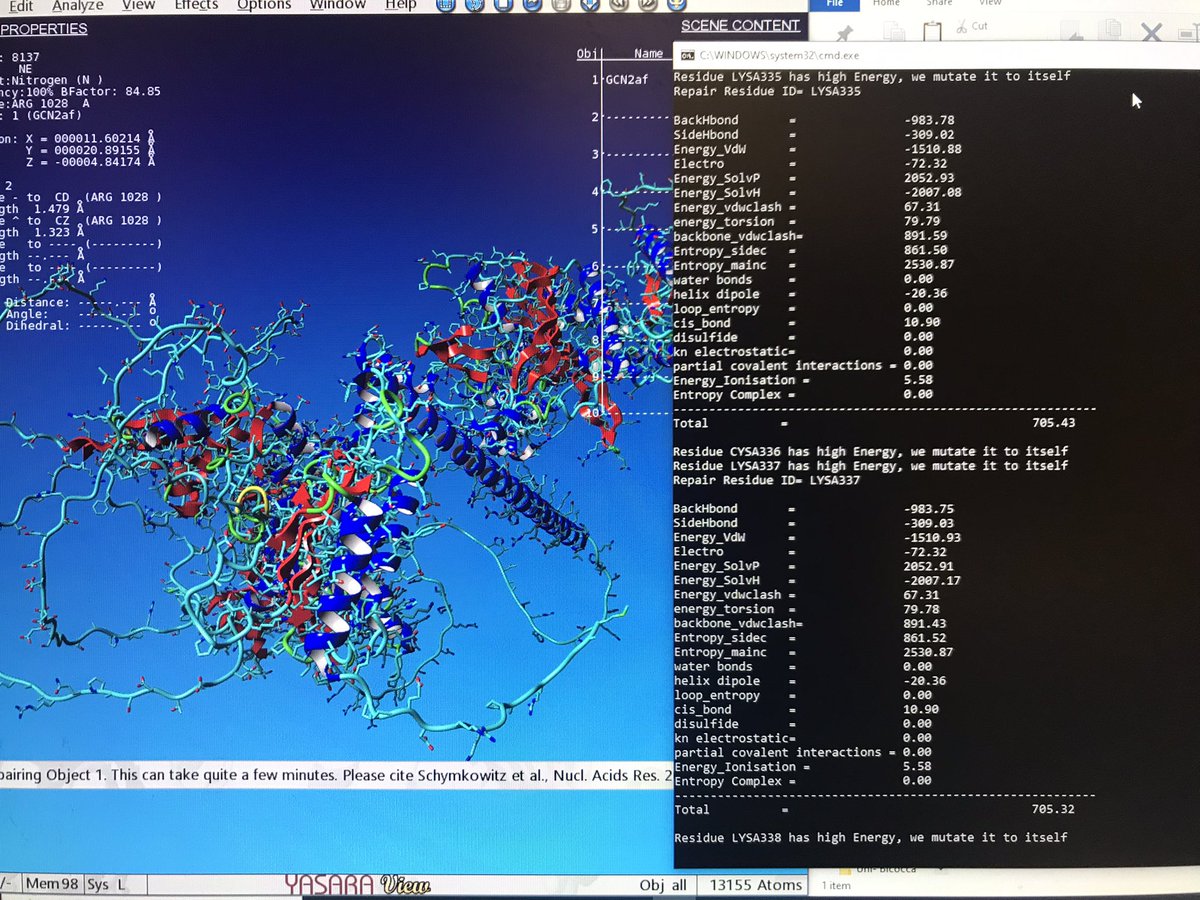Click the SCENE CONTENT panel header
The image size is (1200, 900).
(x=740, y=26)
